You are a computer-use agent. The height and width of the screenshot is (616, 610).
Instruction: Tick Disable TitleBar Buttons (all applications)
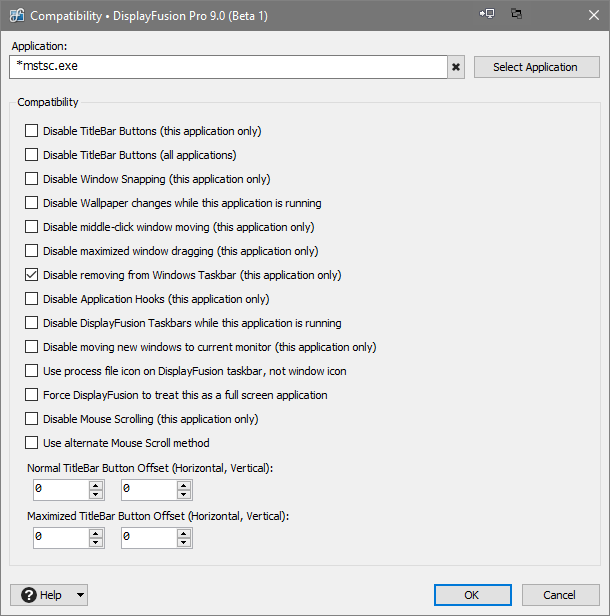coord(32,155)
